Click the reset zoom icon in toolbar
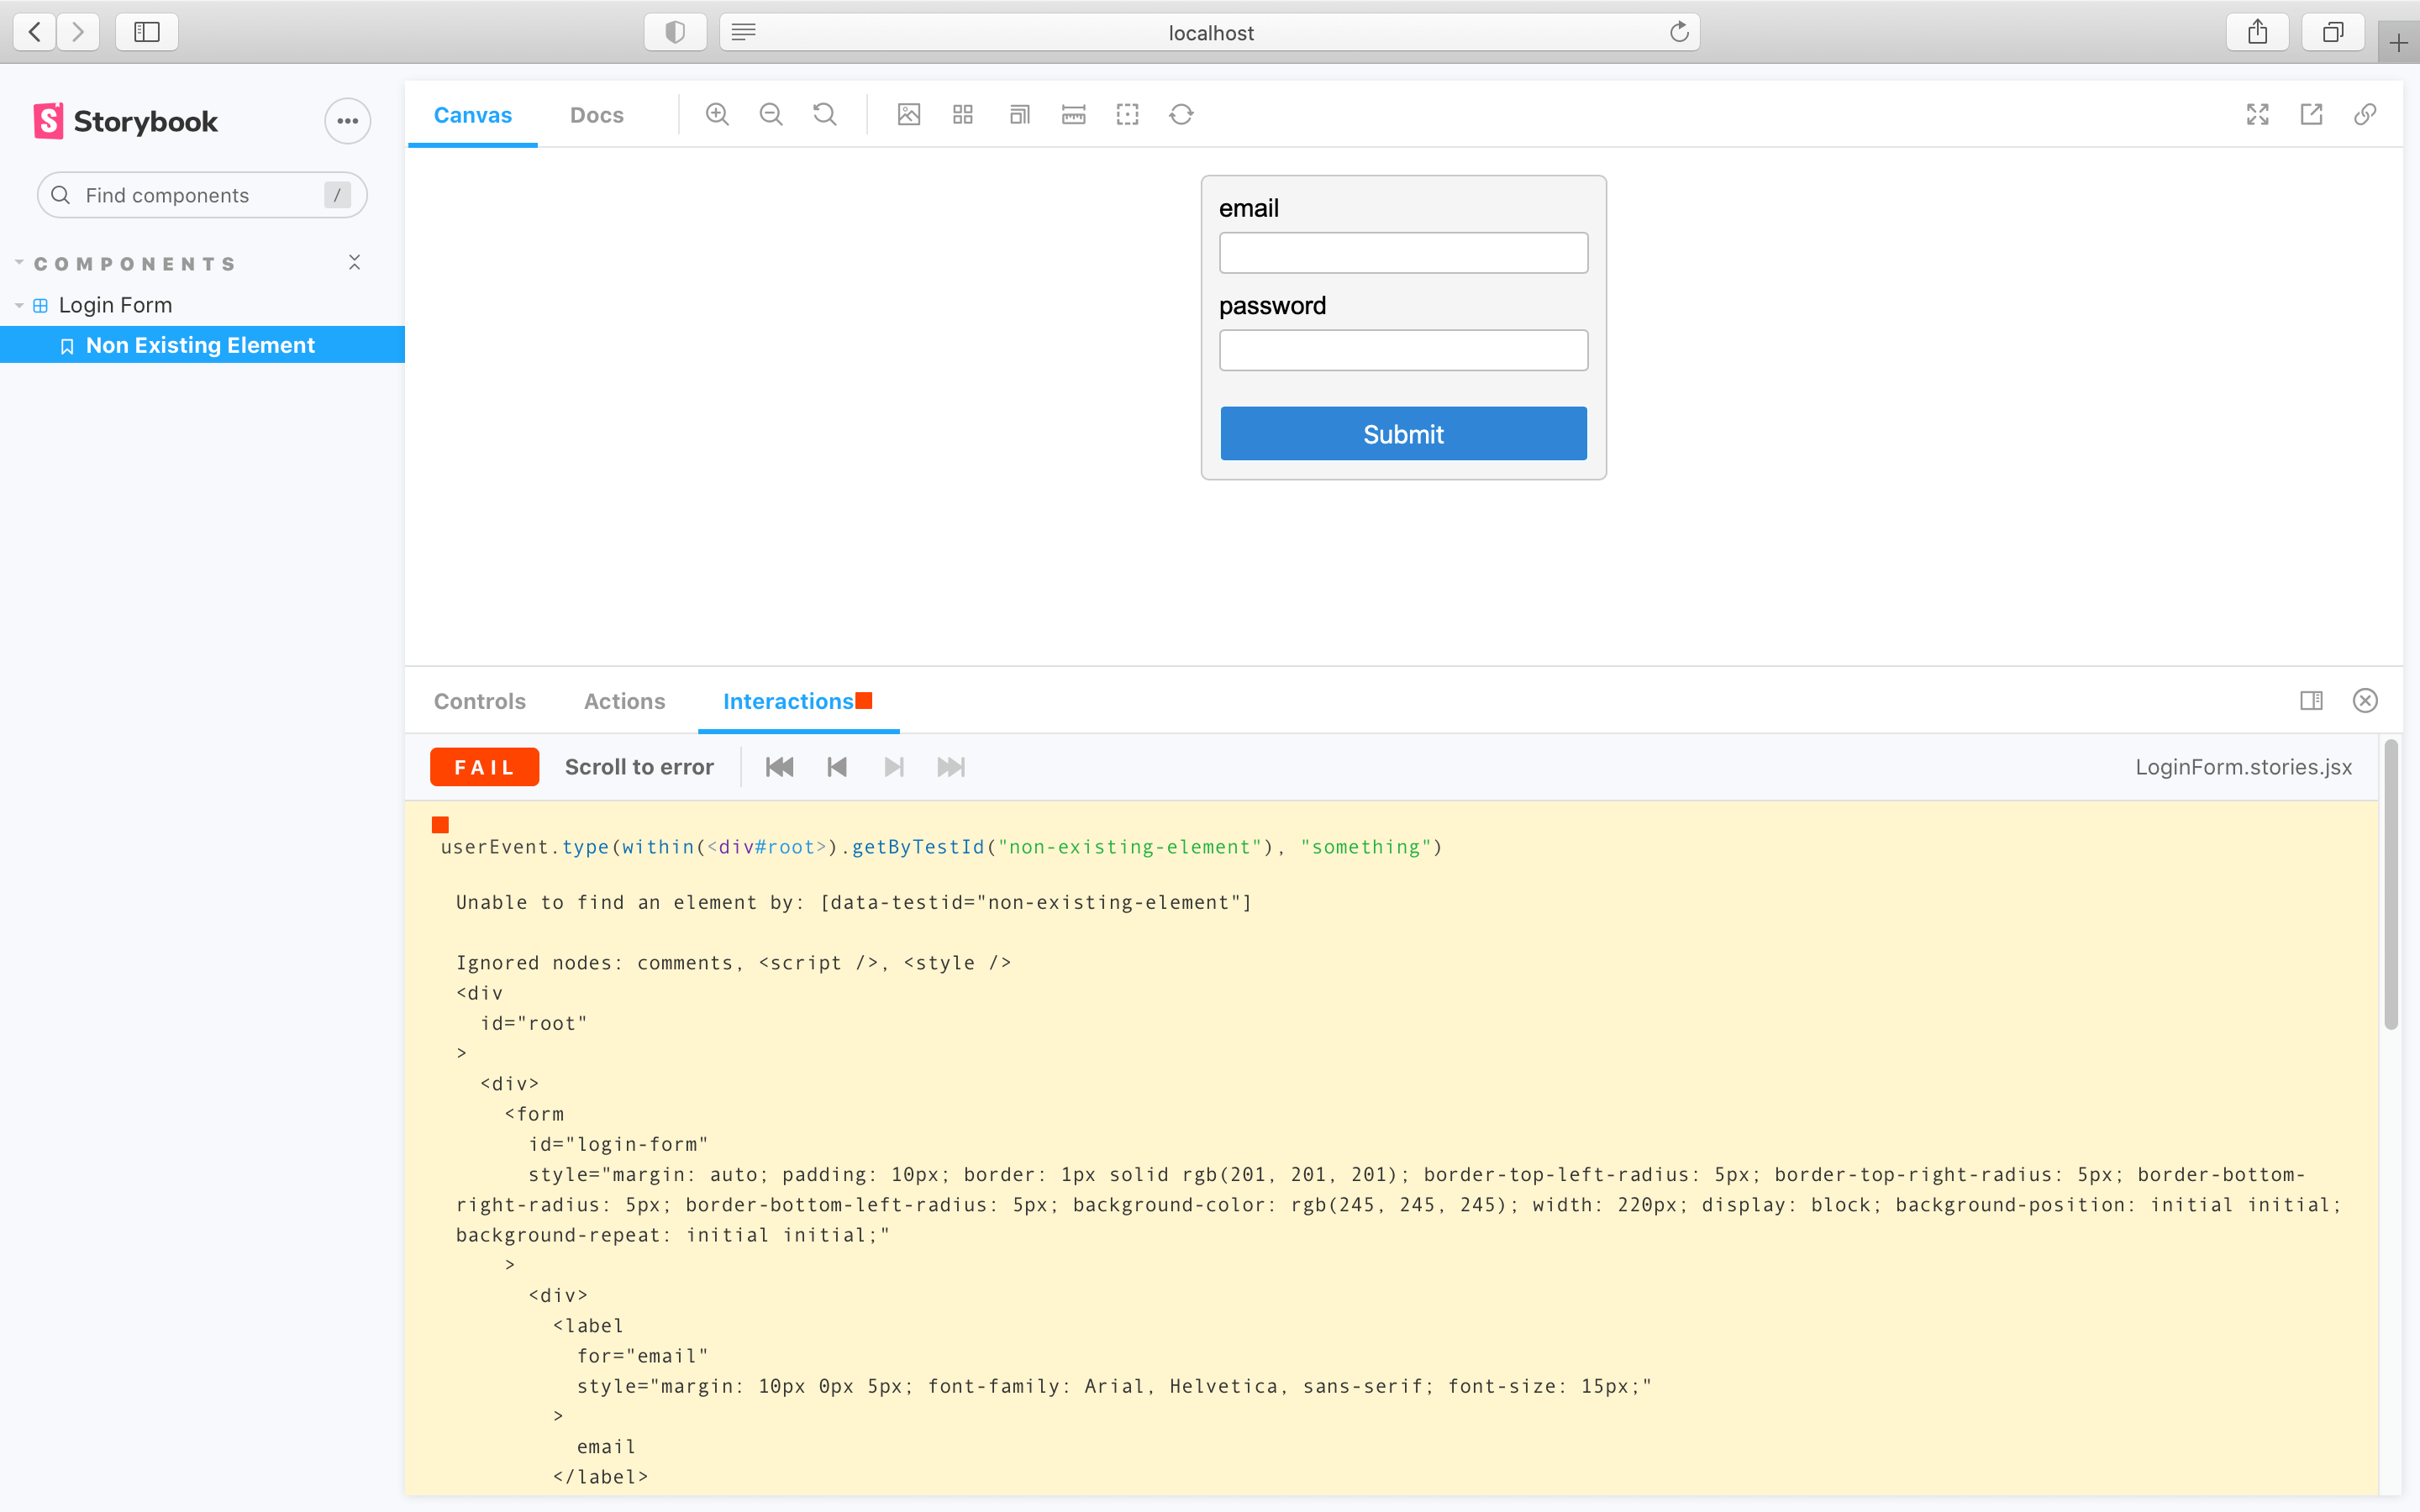 [x=828, y=115]
